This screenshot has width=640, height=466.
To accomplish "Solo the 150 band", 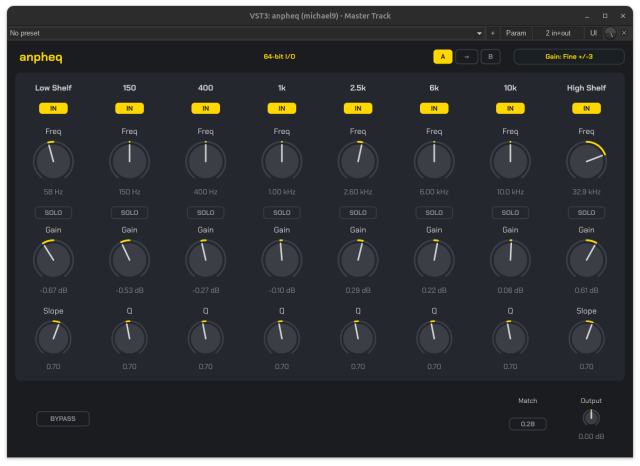I will pyautogui.click(x=129, y=213).
